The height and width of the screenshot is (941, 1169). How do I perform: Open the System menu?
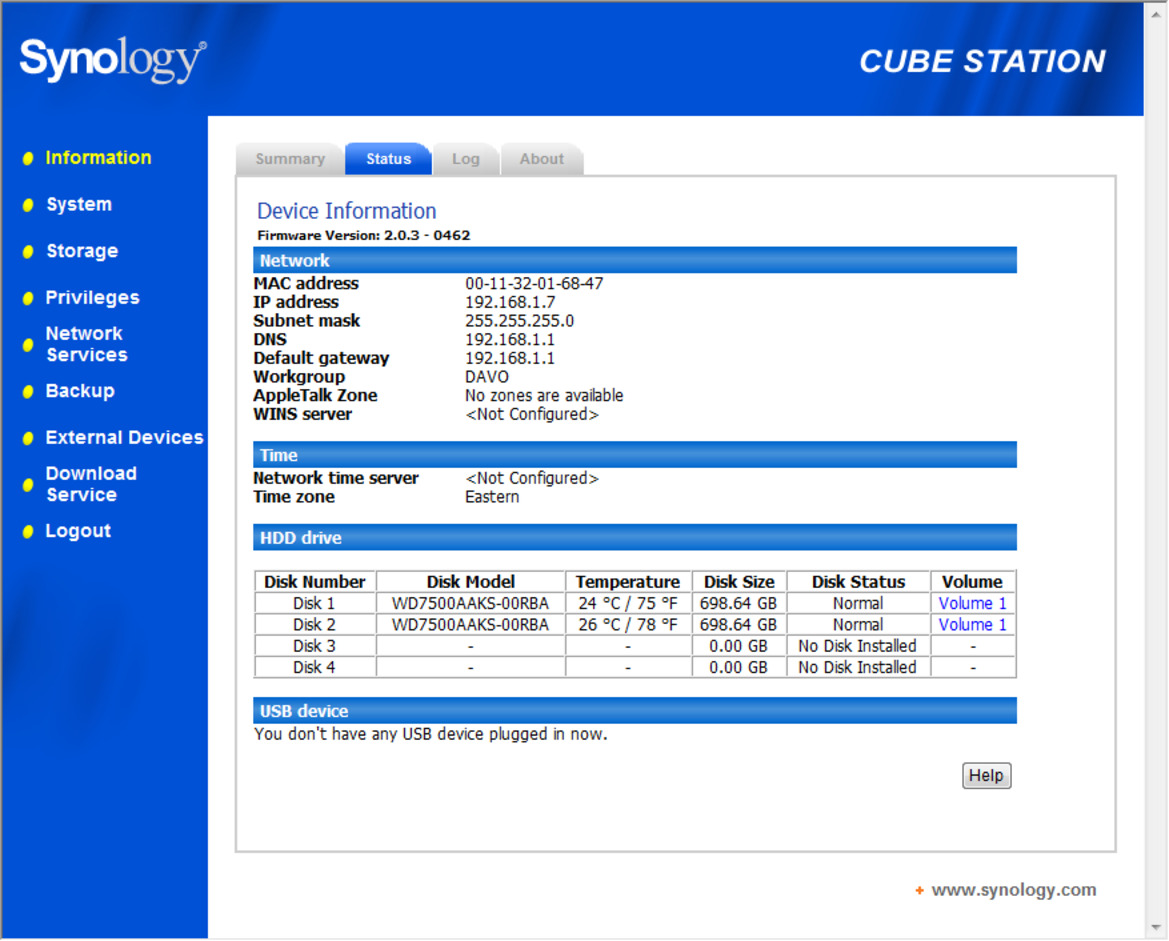click(x=78, y=204)
